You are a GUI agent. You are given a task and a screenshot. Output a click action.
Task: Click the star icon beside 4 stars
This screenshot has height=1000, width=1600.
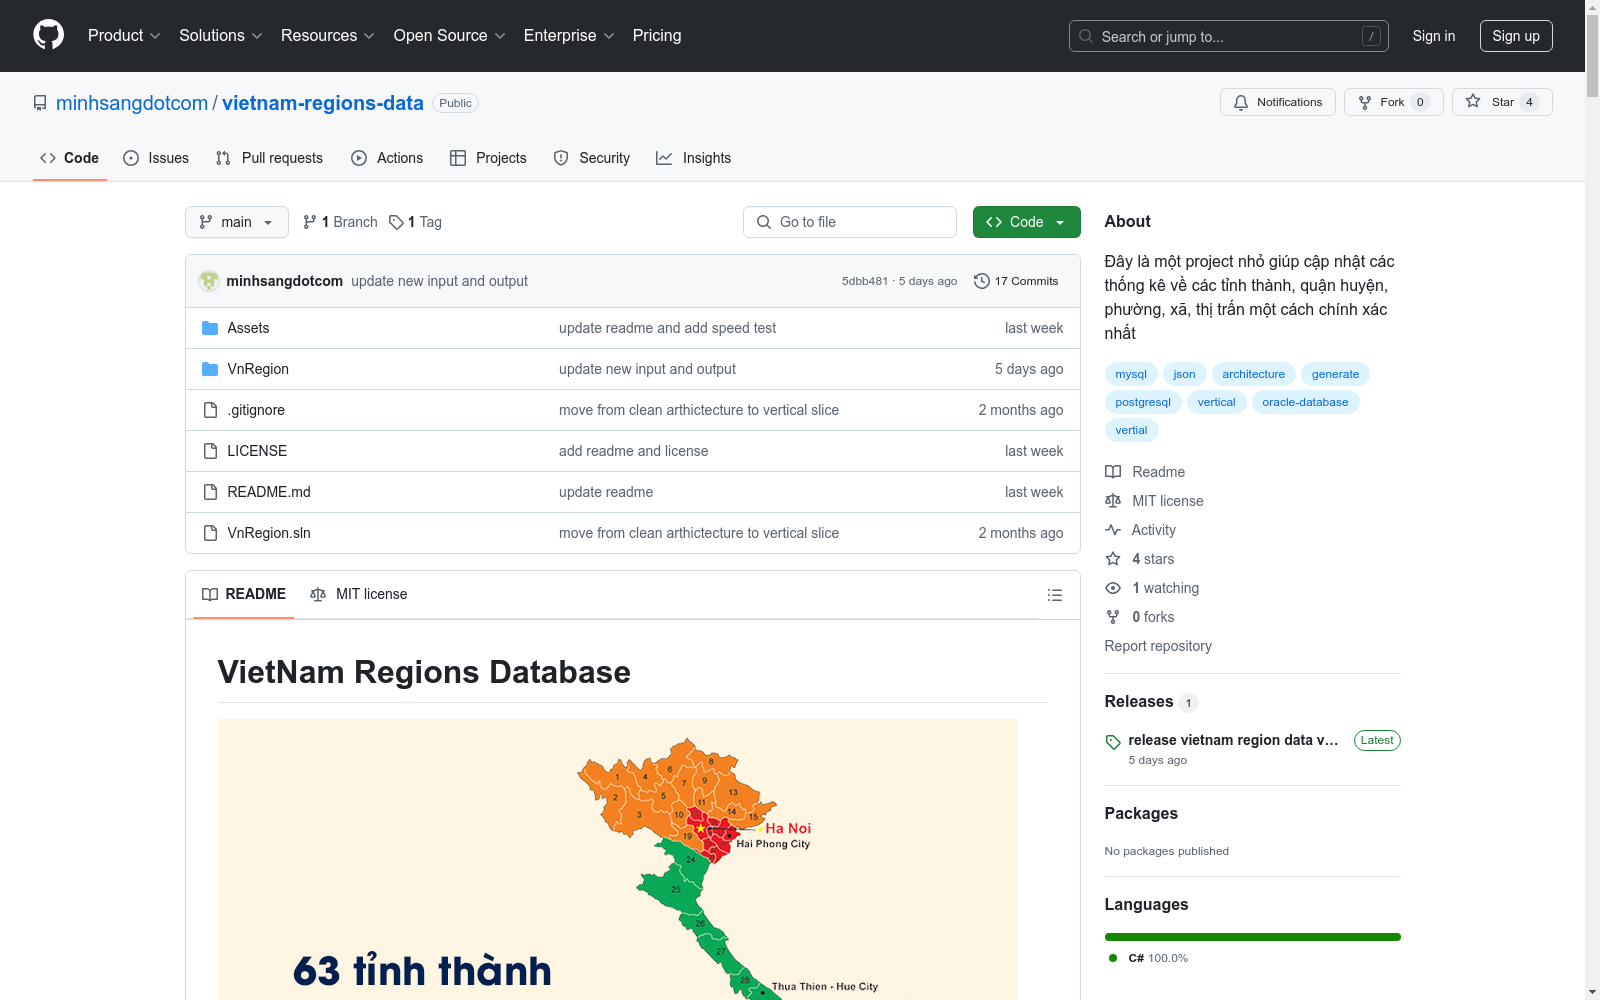1113,559
